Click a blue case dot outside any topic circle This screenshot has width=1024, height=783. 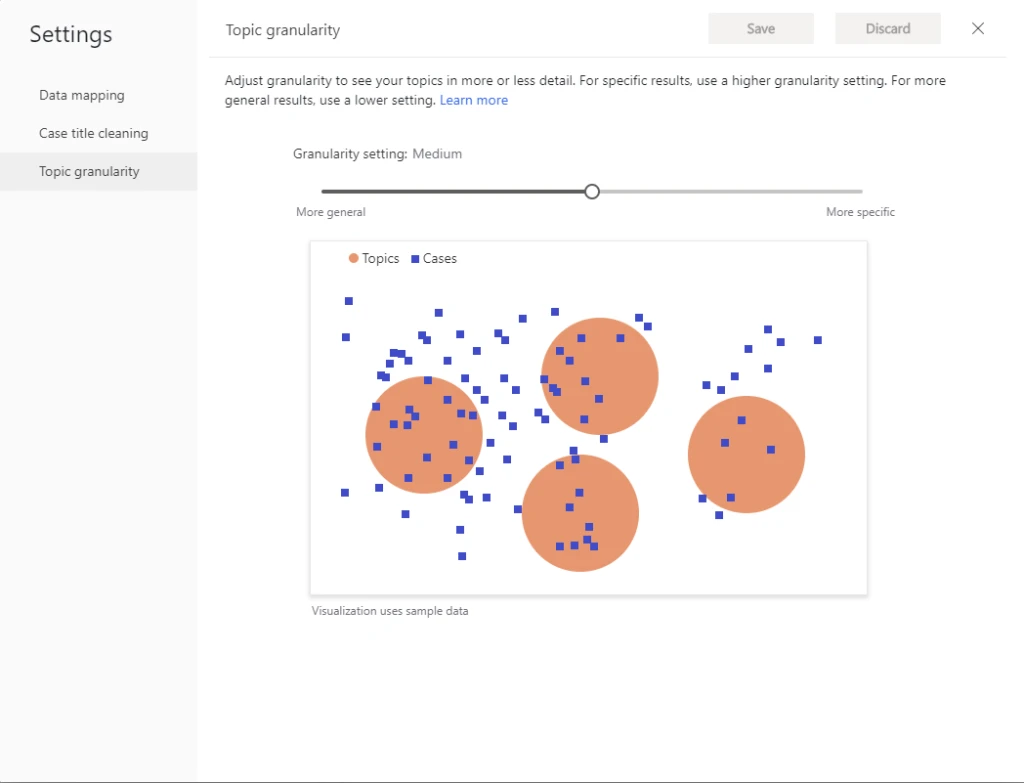348,300
